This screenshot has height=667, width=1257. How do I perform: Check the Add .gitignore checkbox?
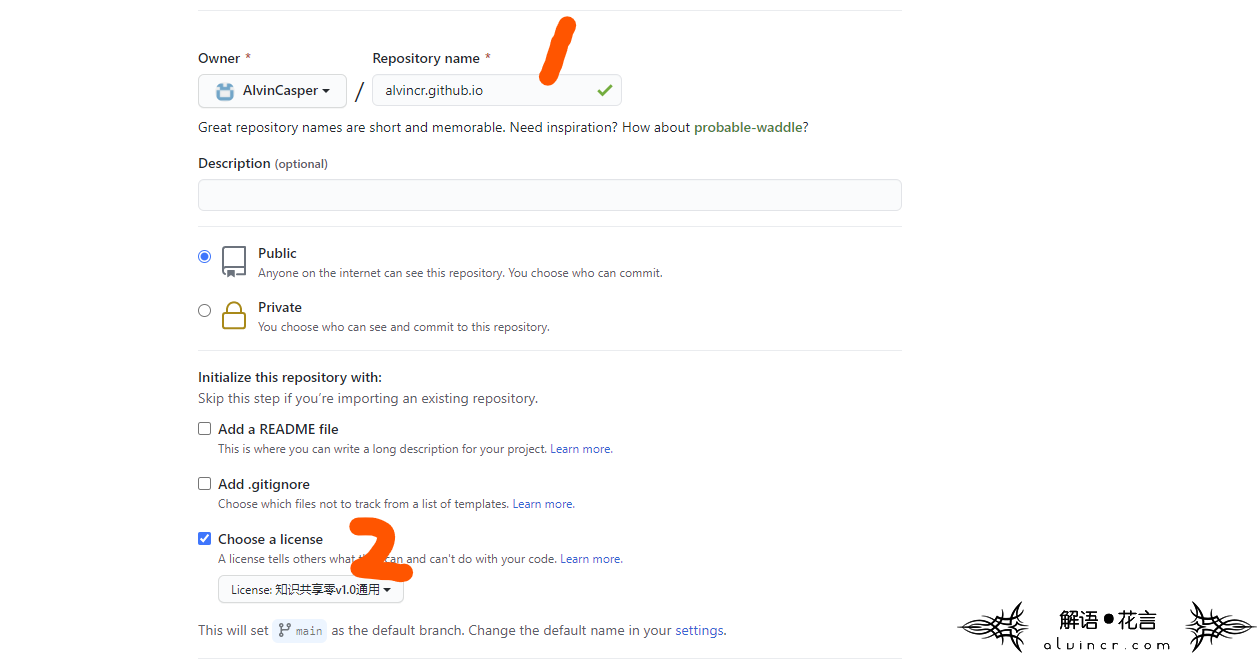pyautogui.click(x=205, y=483)
